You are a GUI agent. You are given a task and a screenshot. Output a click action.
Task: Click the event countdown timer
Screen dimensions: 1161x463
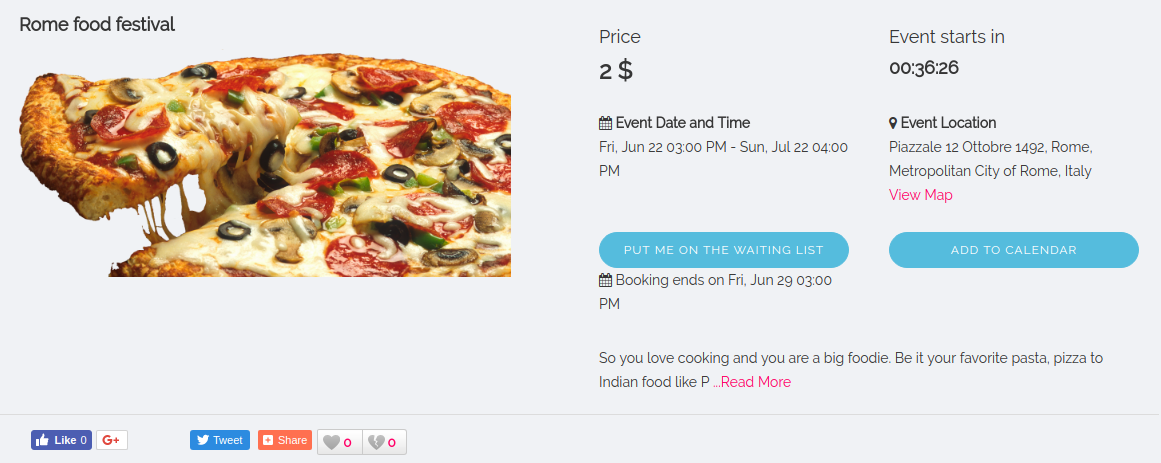click(924, 68)
